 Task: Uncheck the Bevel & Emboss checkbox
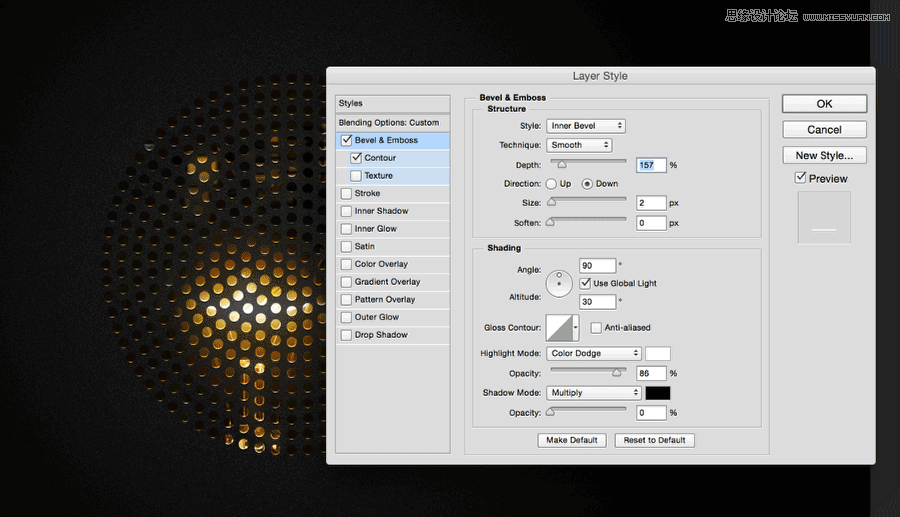click(x=347, y=141)
